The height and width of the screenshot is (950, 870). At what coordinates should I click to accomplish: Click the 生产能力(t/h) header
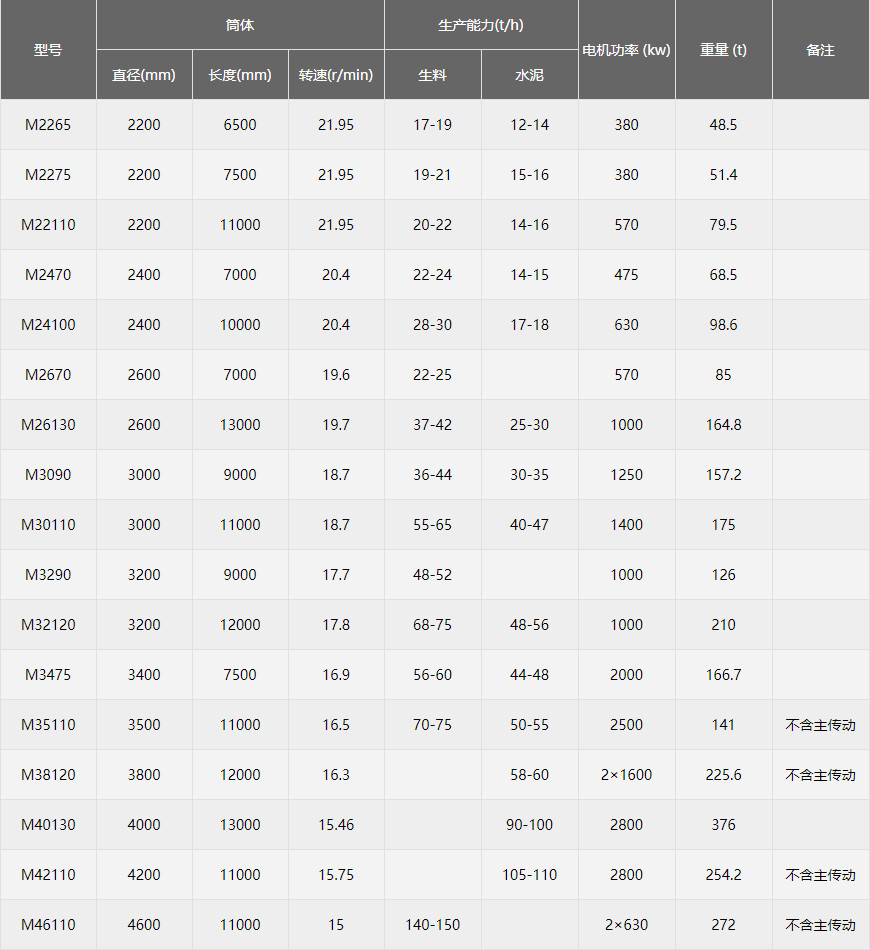481,25
